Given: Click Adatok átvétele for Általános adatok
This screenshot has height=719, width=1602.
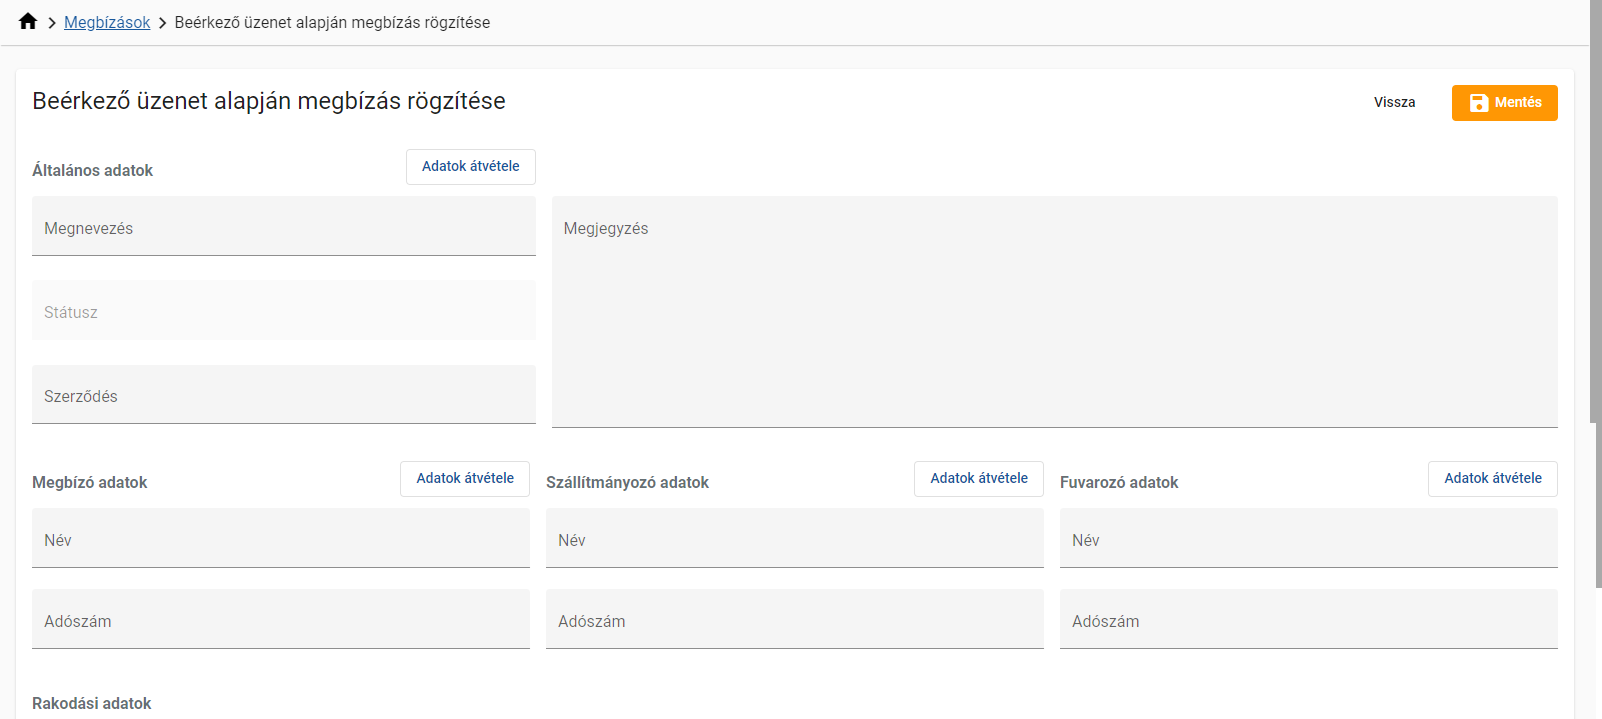Looking at the screenshot, I should click(470, 167).
